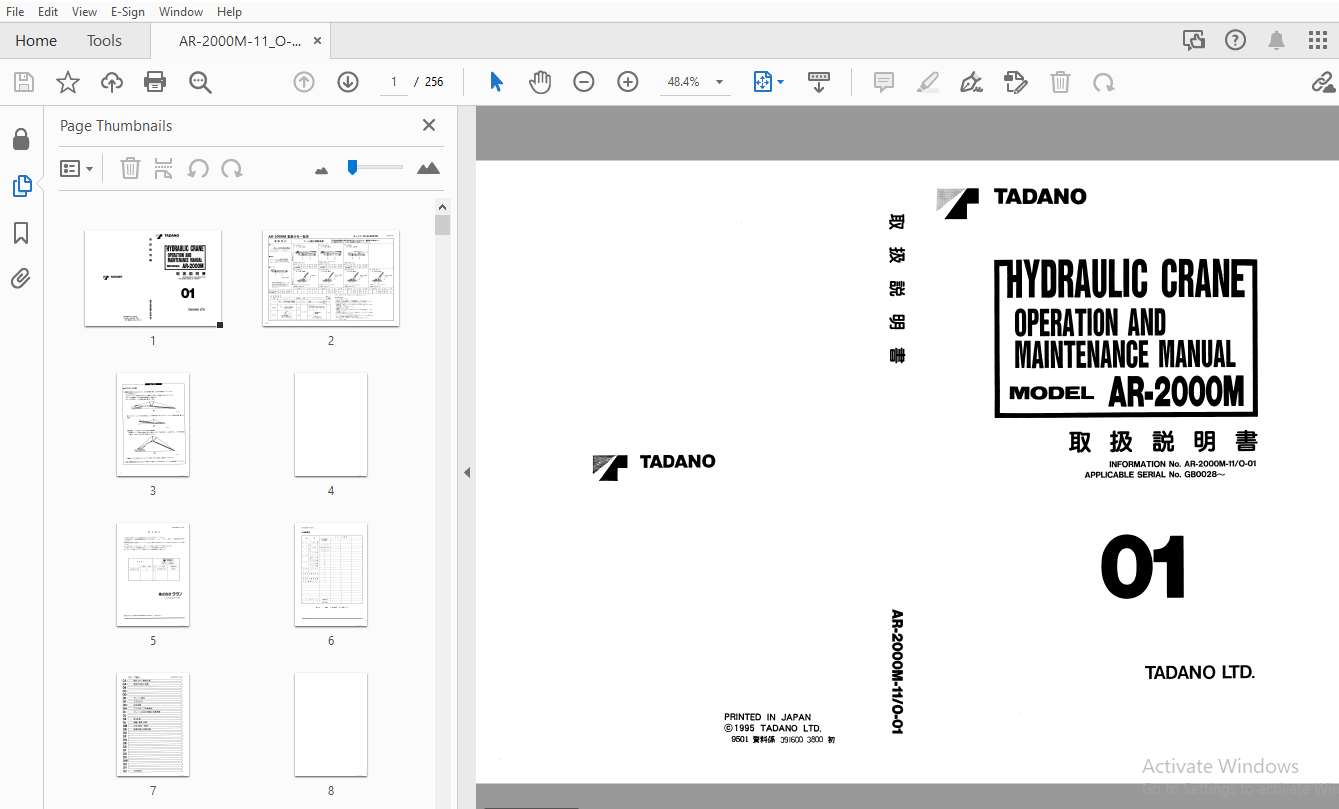
Task: Close the AR-2000M-11_O document tab
Action: [318, 41]
